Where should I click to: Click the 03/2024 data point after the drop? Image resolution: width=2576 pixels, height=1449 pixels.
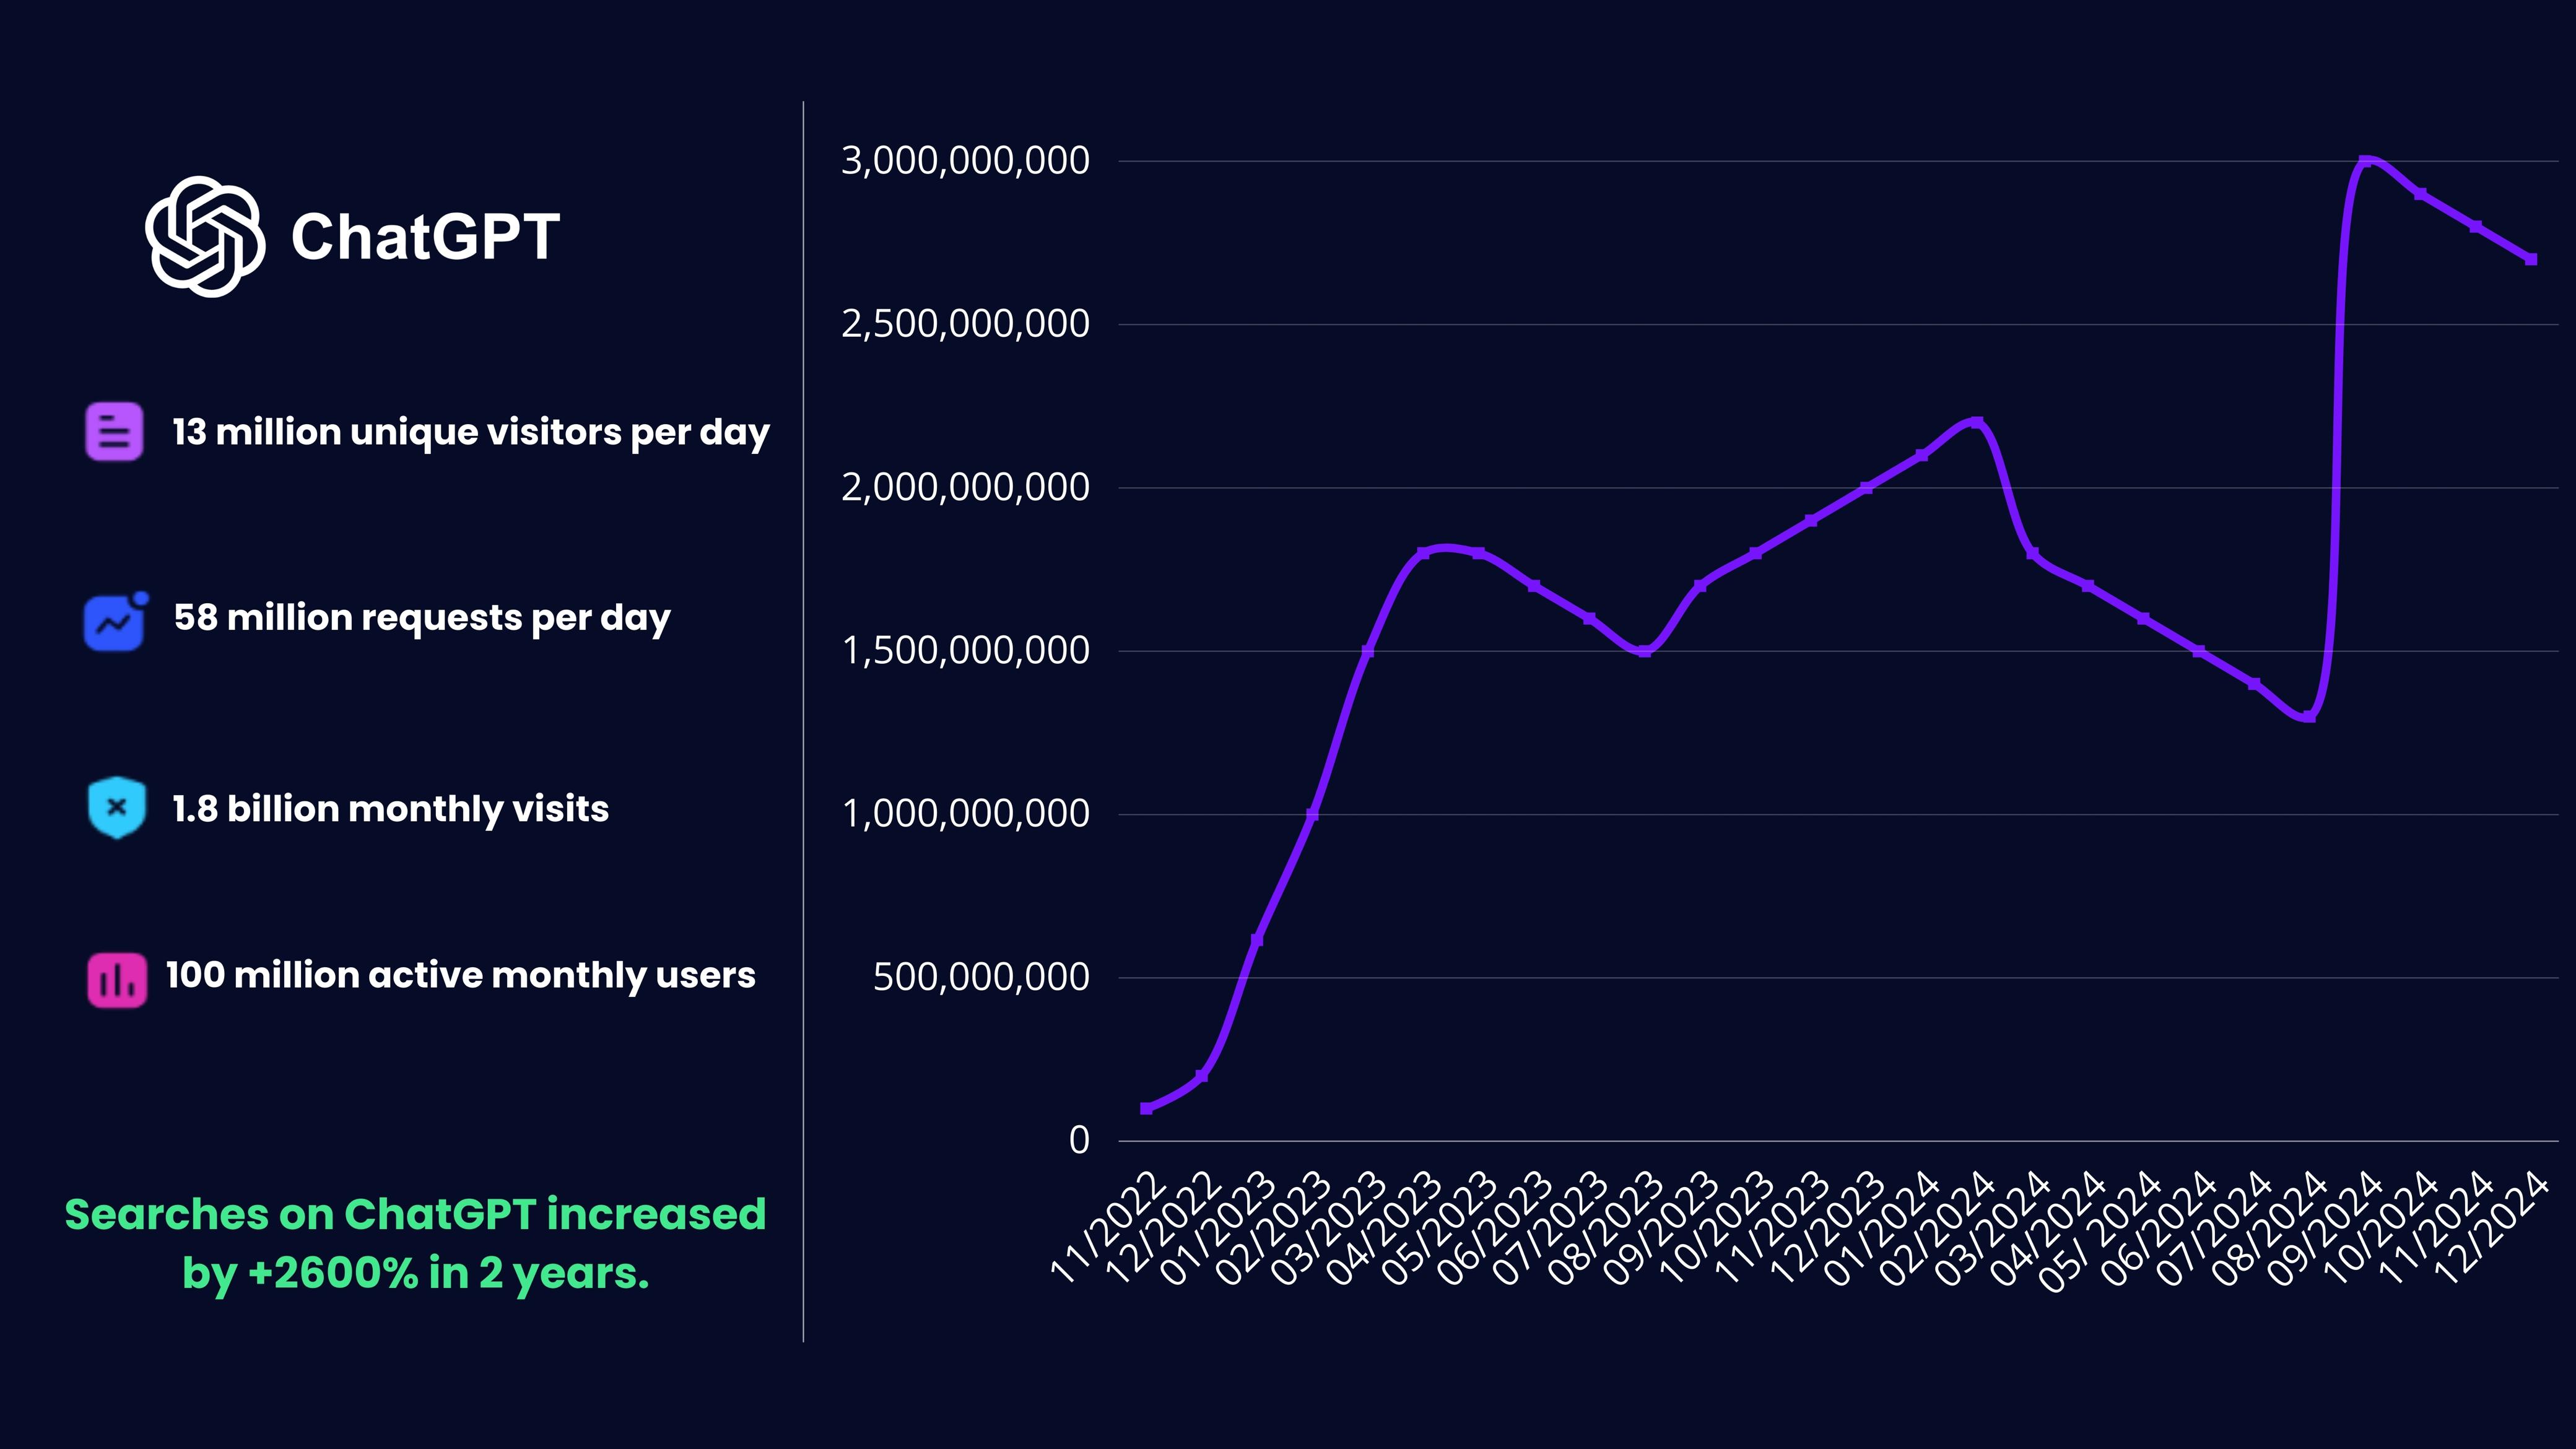click(x=2032, y=553)
